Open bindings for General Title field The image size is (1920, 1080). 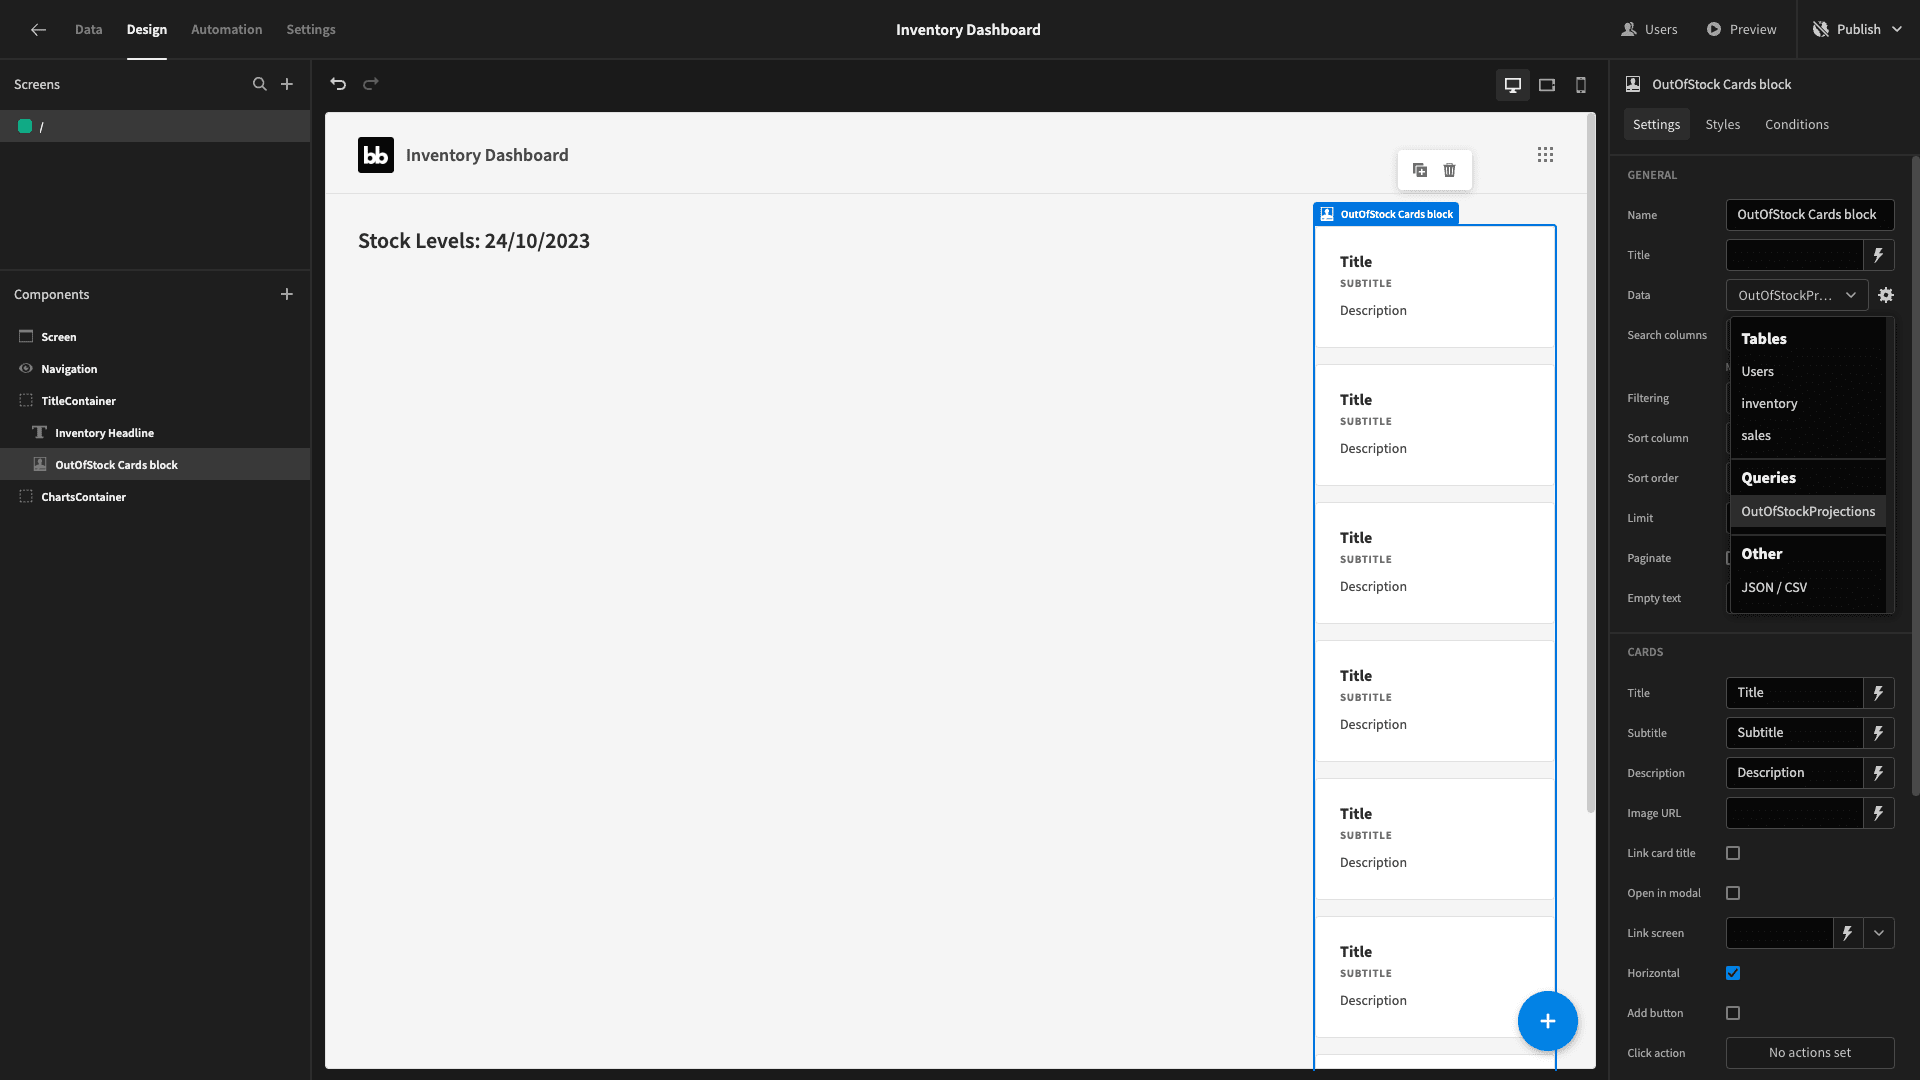click(x=1879, y=255)
